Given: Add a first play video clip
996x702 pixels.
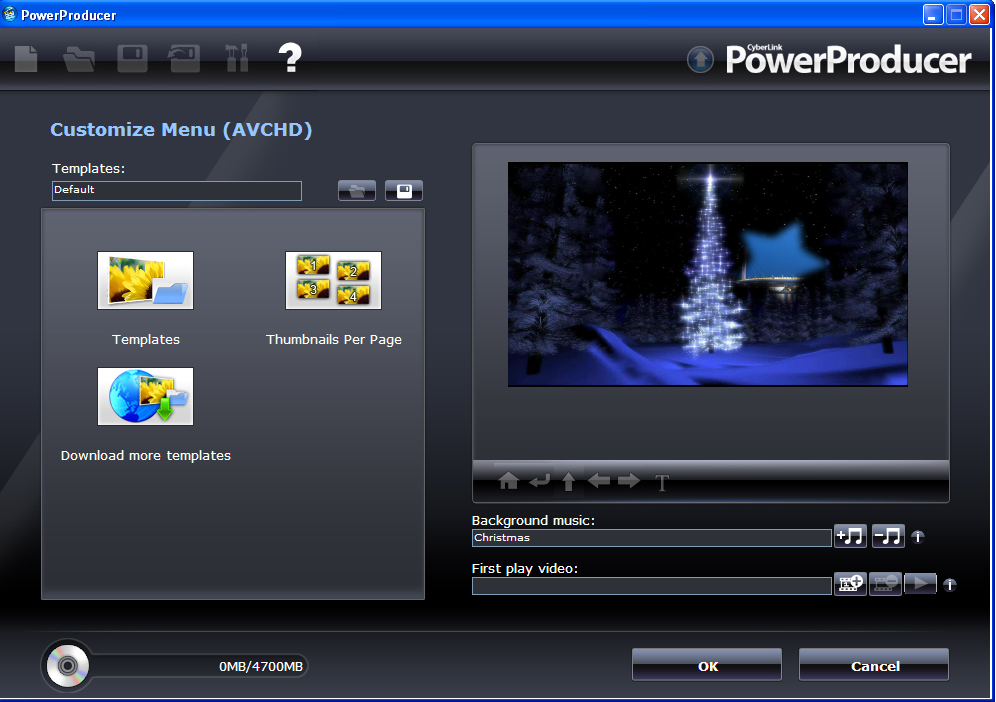Looking at the screenshot, I should point(850,584).
